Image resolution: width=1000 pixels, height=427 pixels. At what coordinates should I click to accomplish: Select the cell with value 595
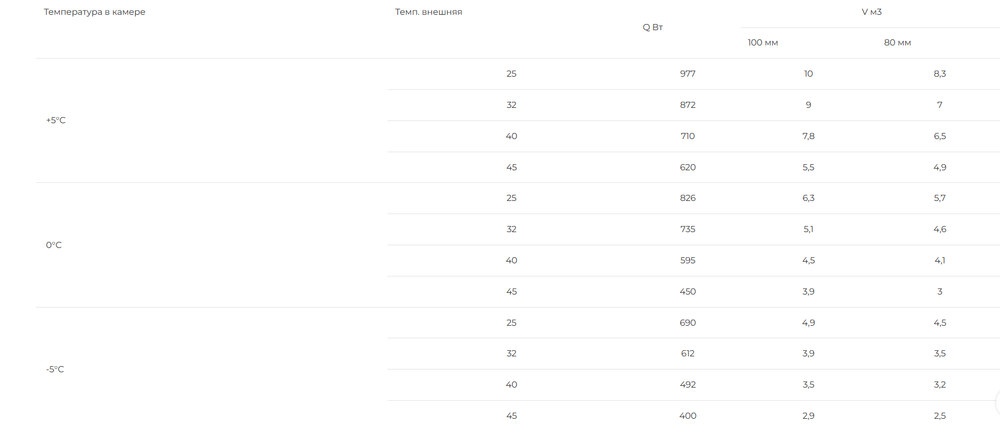[x=688, y=261]
